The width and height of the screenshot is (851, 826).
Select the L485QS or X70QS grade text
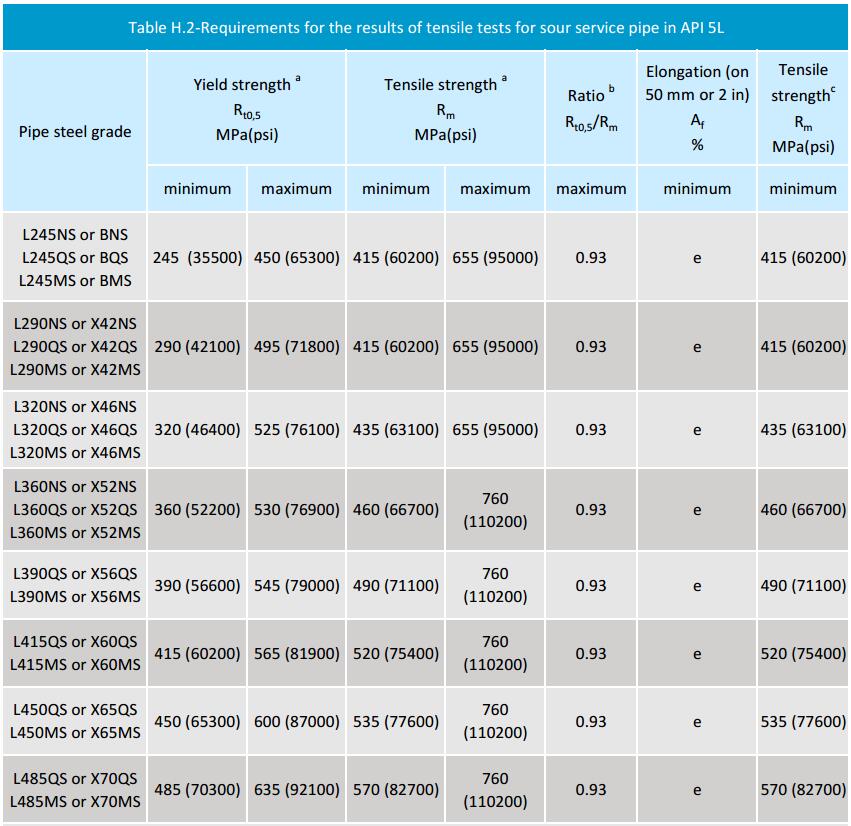click(75, 778)
